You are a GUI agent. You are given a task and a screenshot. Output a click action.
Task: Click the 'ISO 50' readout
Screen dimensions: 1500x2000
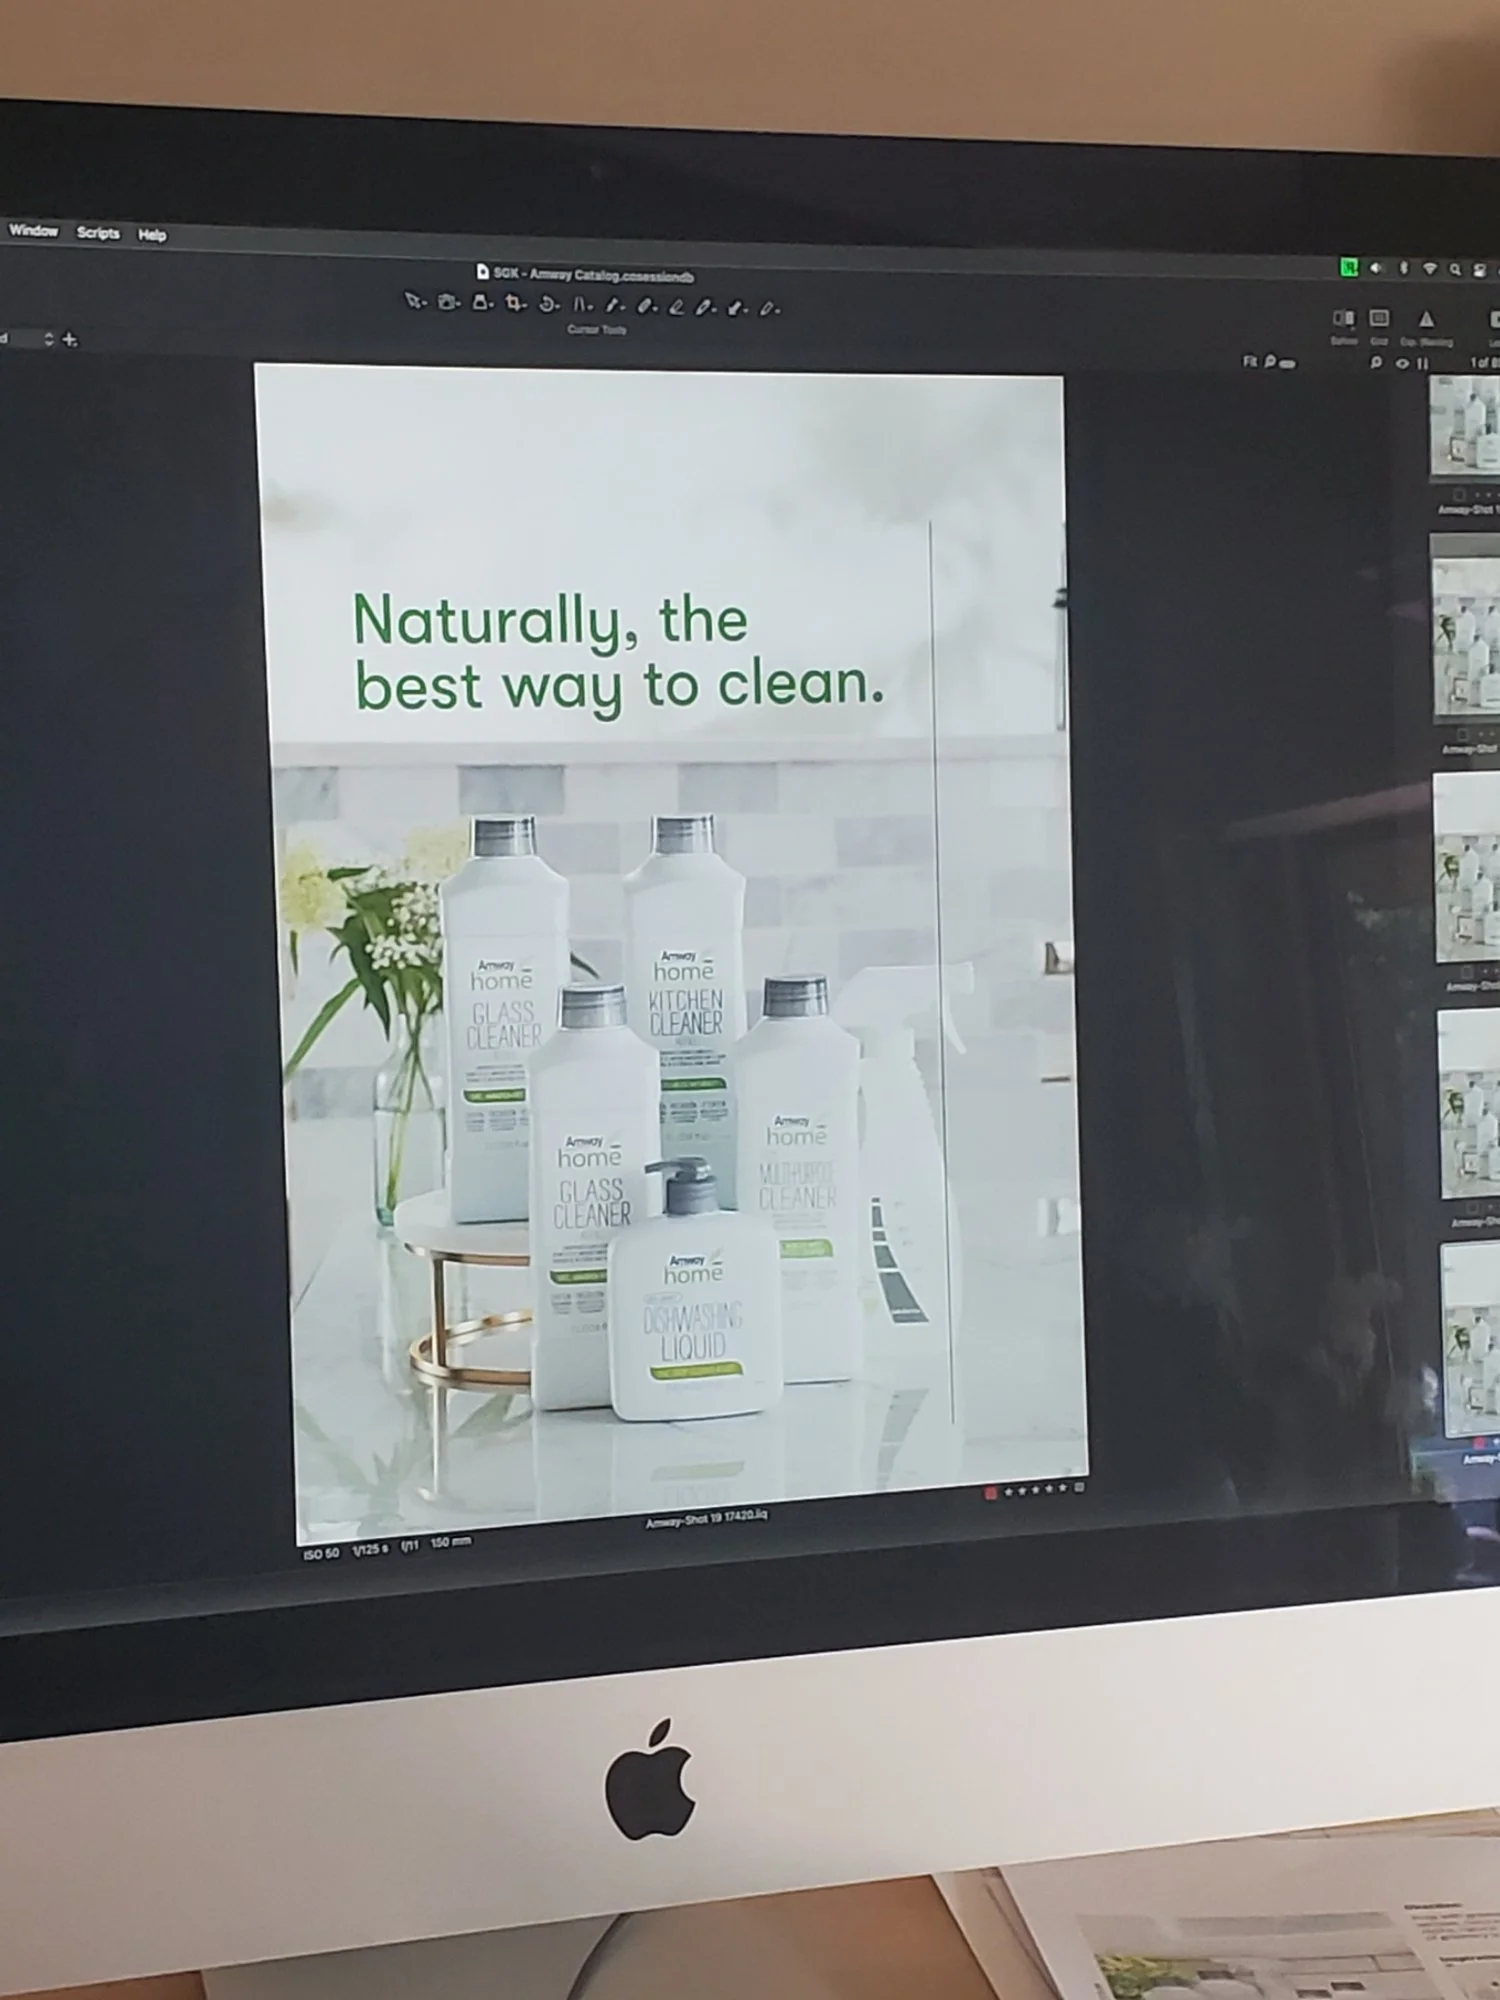(321, 1553)
